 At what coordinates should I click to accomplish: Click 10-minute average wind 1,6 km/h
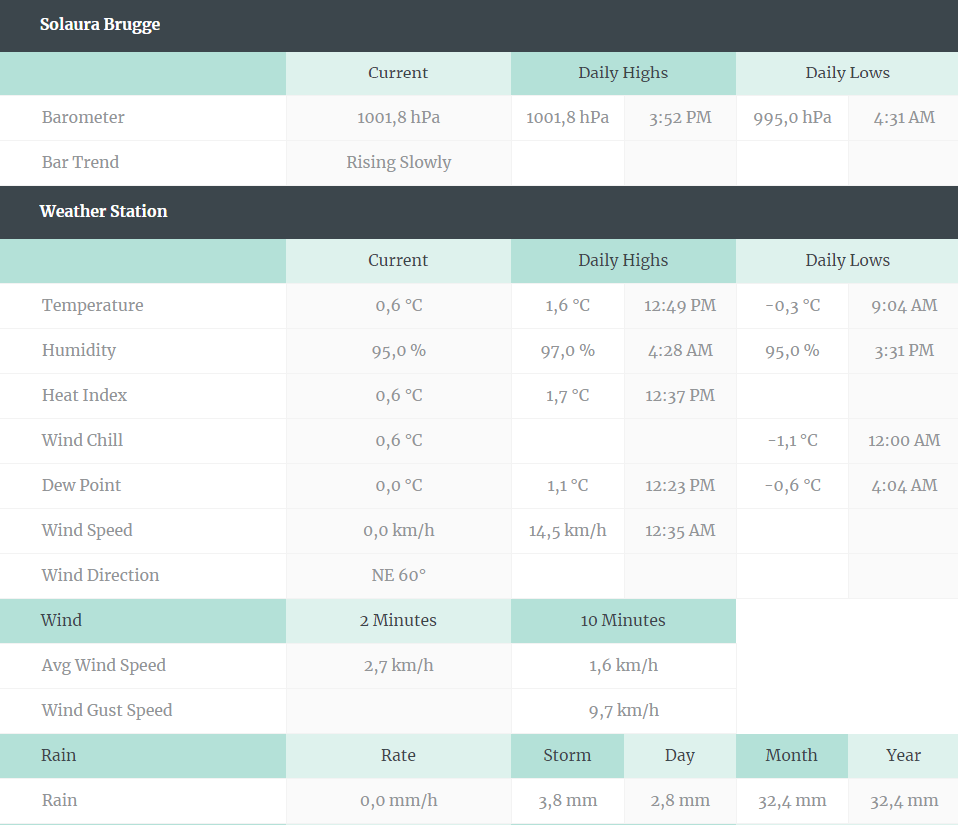point(623,666)
